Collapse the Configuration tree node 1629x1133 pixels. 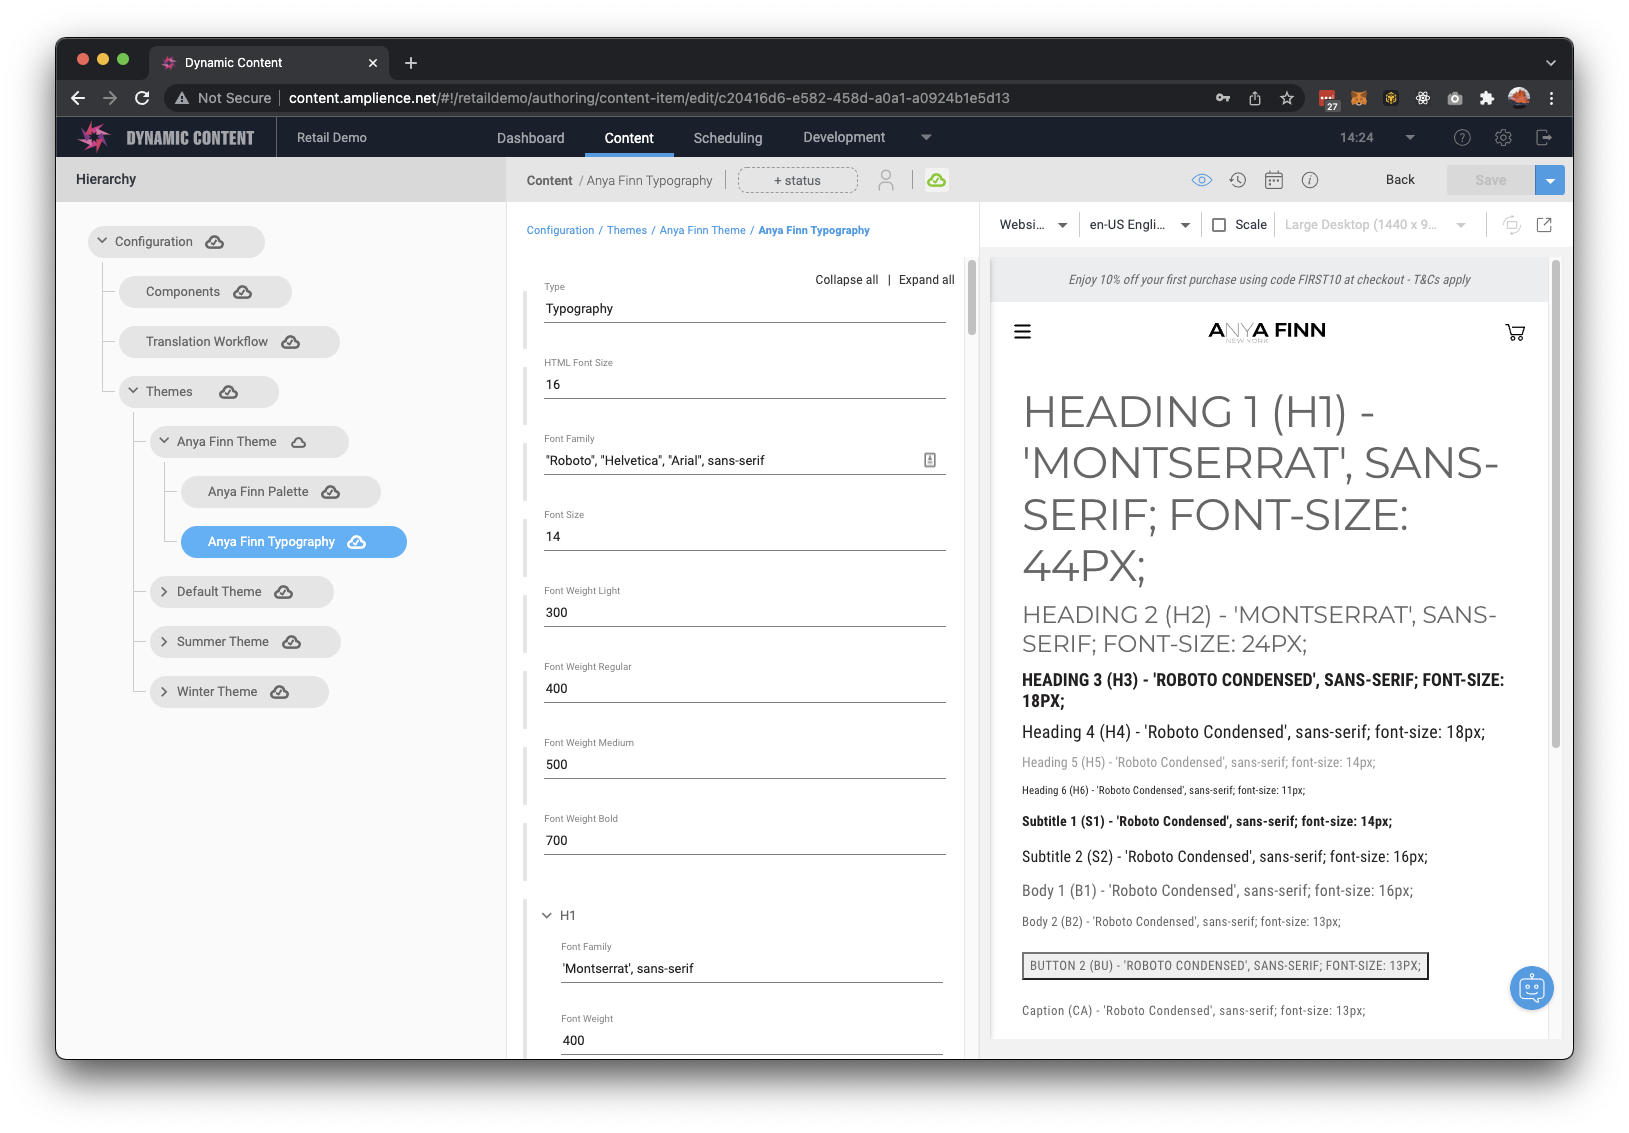click(102, 241)
